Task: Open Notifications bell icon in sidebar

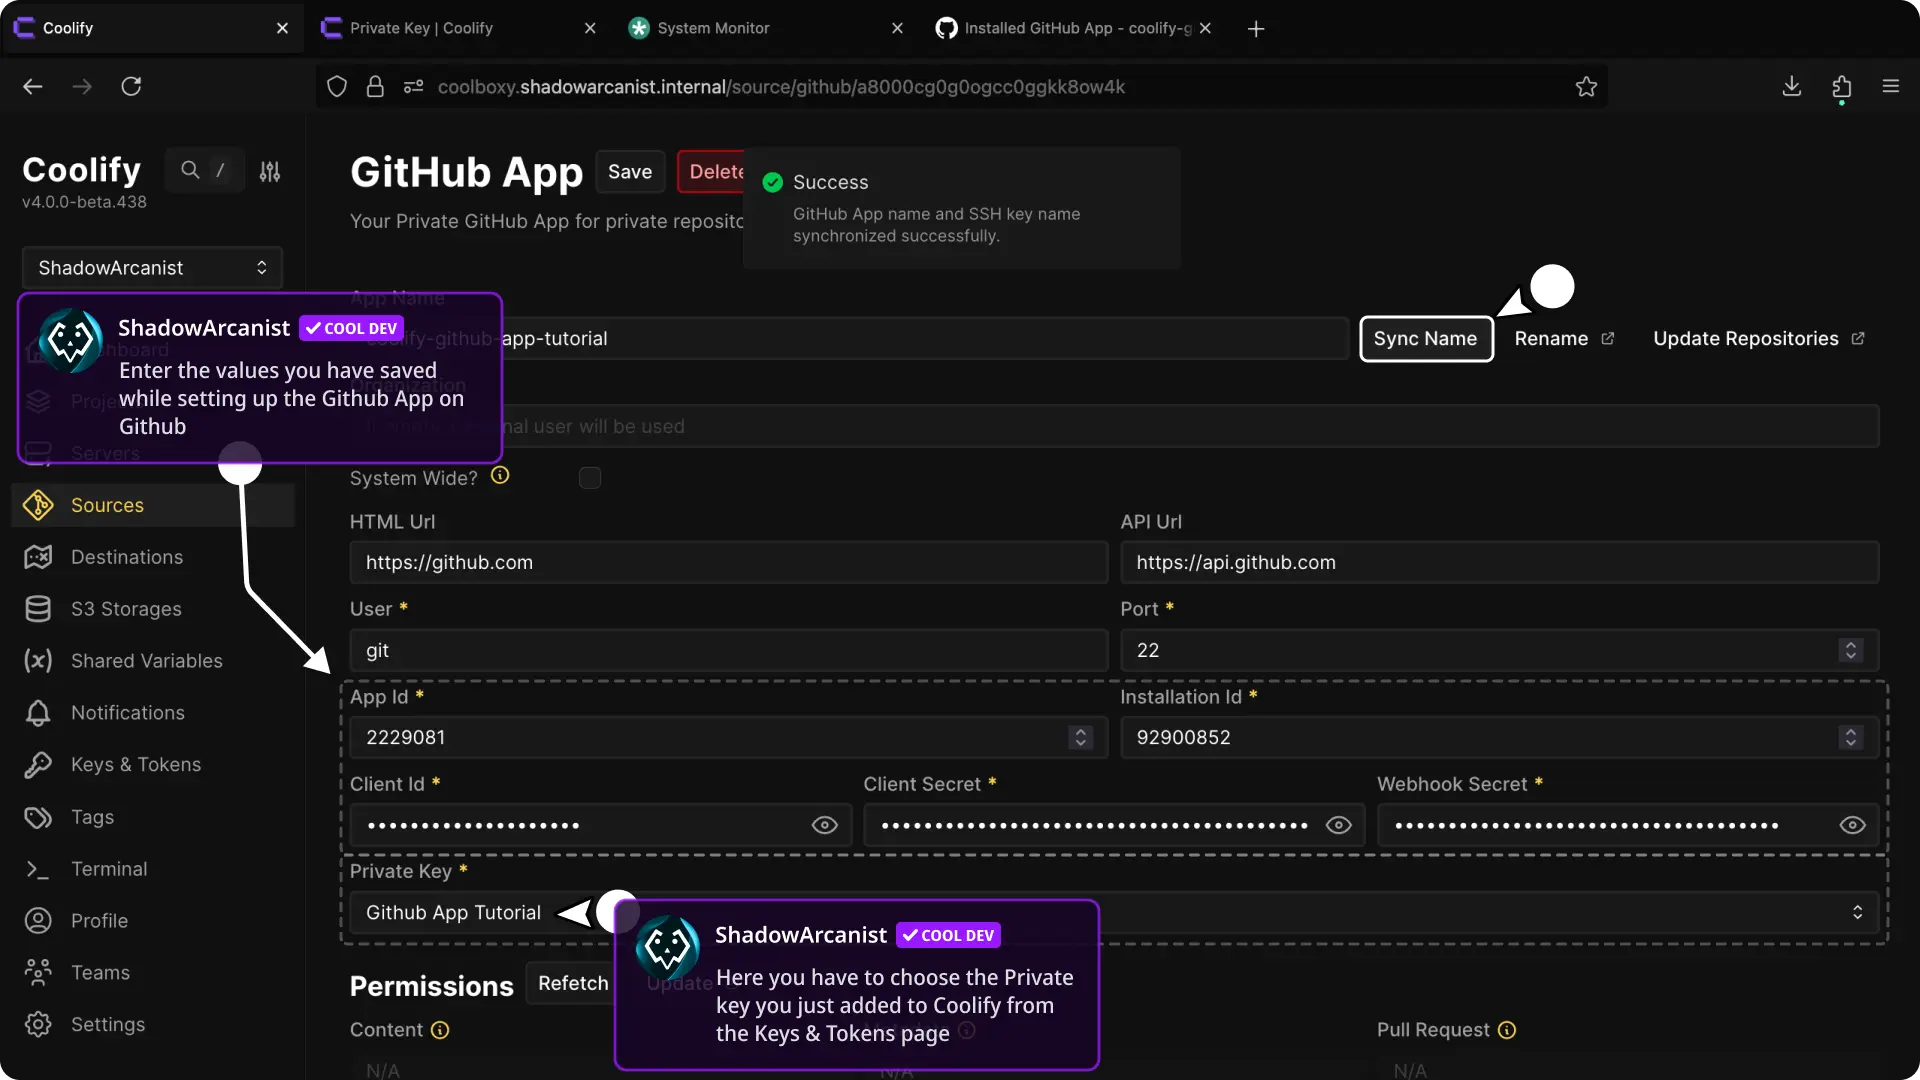Action: point(38,713)
